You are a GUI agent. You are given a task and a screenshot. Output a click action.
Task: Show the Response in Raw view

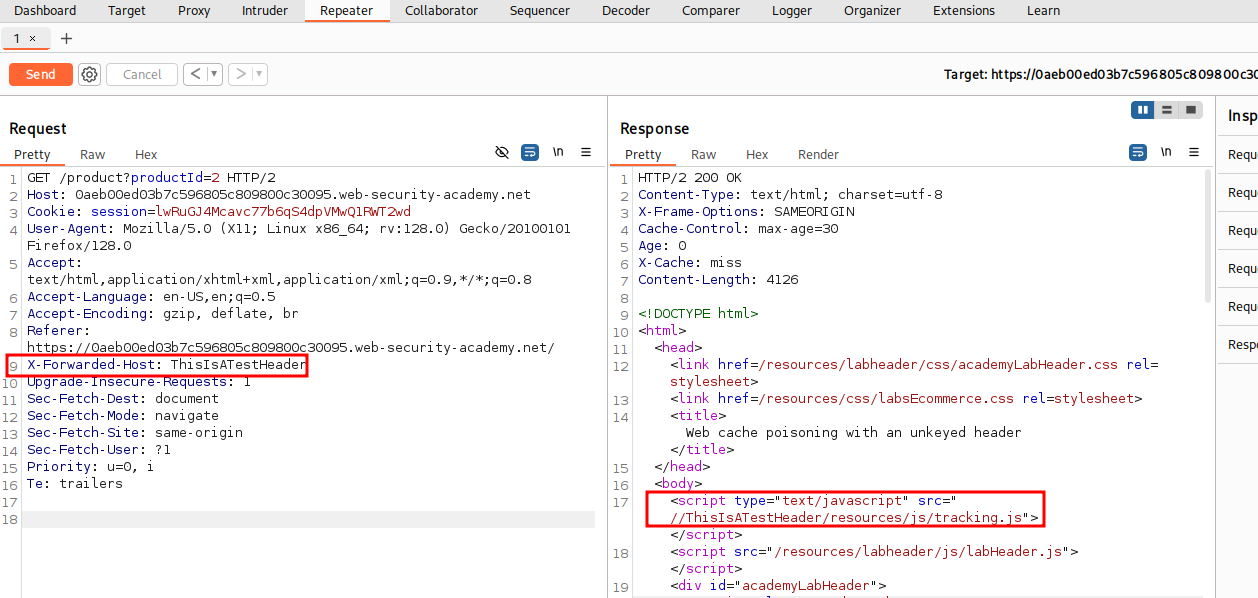coord(704,154)
